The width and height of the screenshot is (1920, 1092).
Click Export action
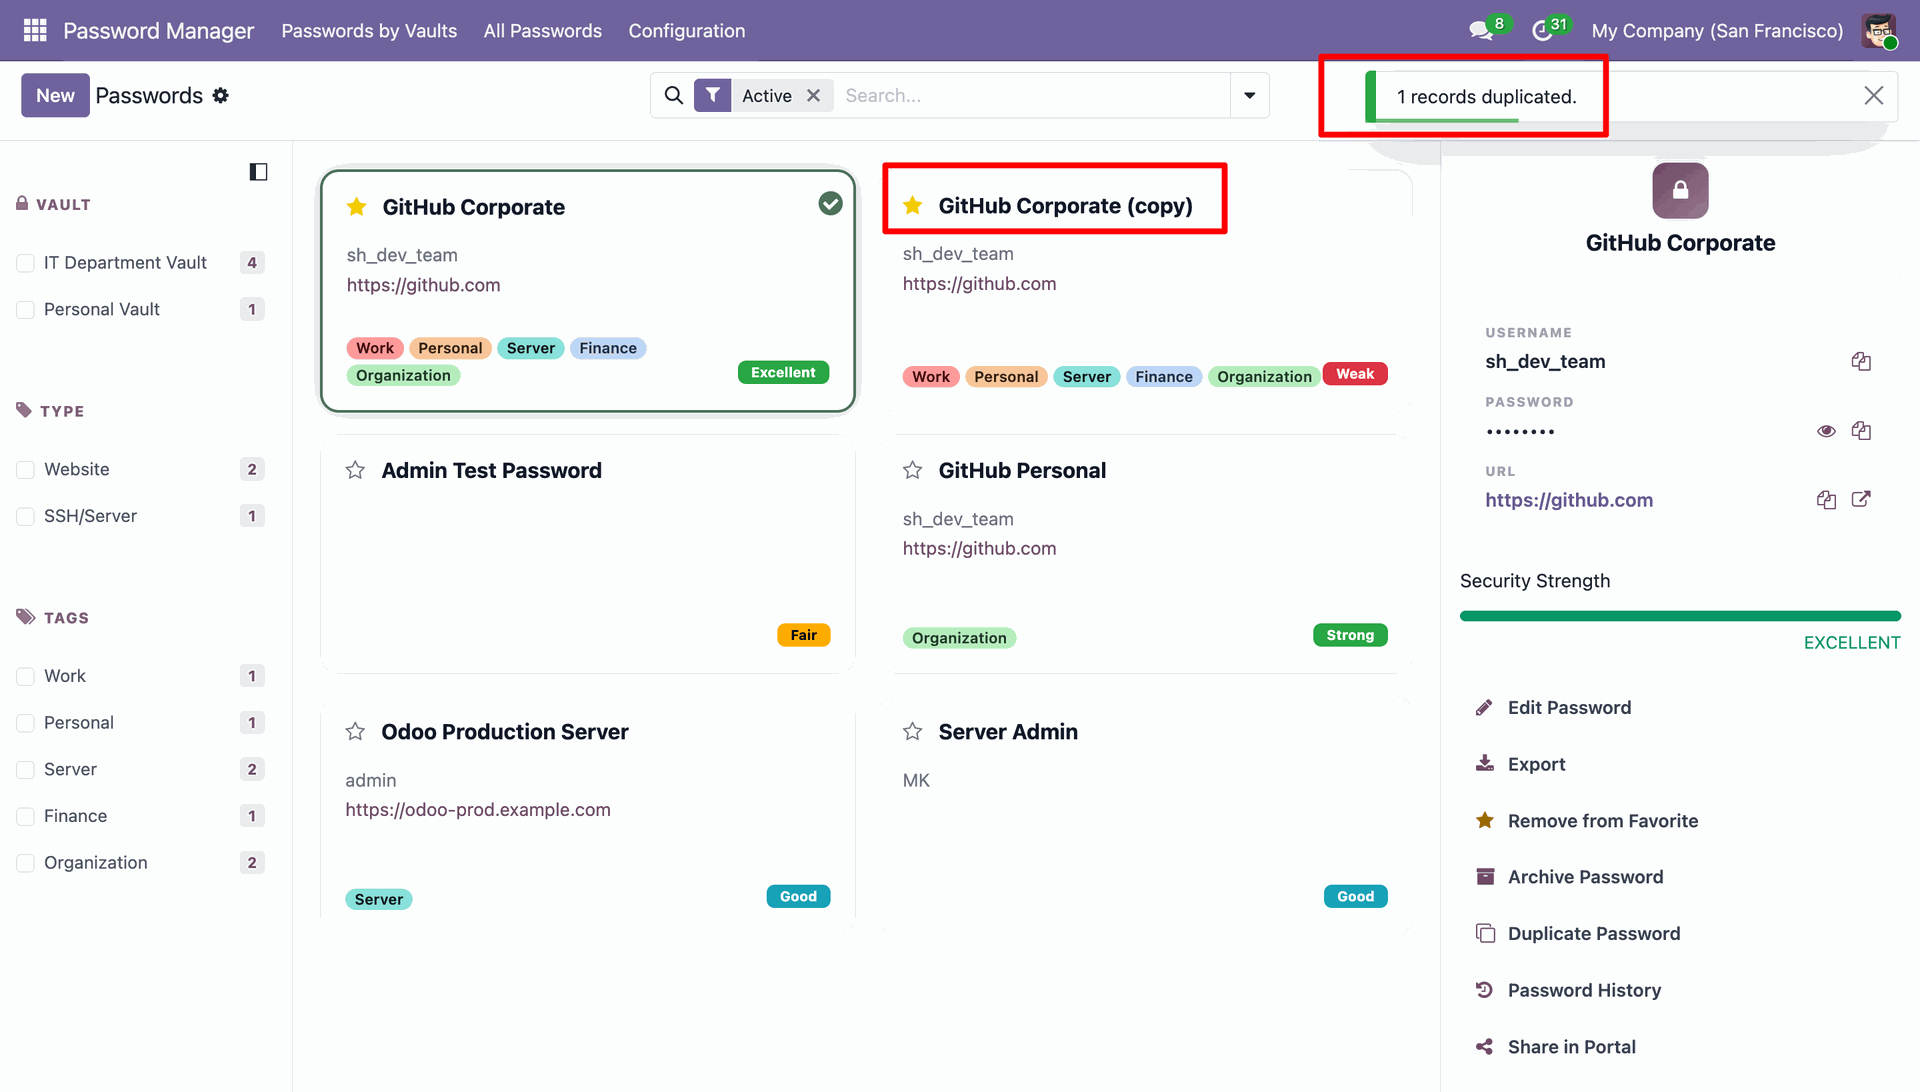point(1536,764)
